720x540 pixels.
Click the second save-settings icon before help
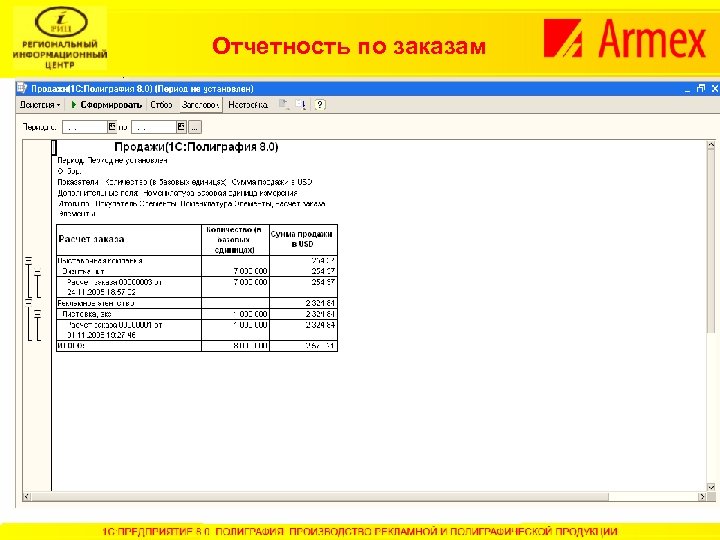tap(300, 105)
